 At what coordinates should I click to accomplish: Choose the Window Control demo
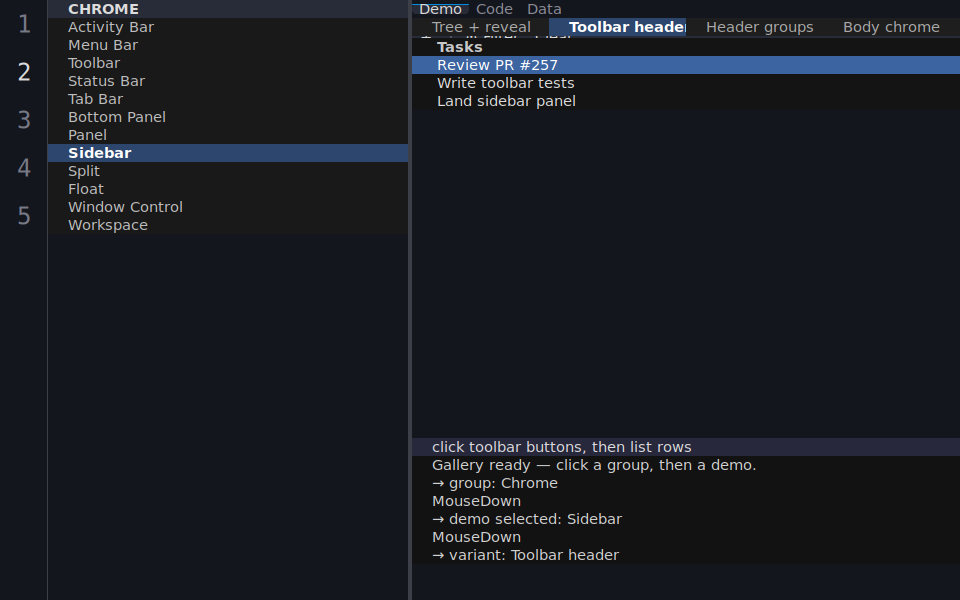tap(228, 207)
